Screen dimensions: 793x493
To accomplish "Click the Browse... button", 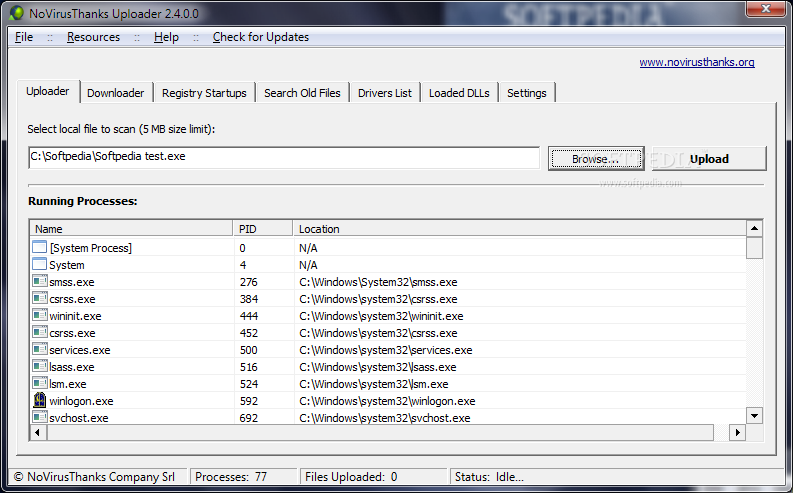I will 596,159.
